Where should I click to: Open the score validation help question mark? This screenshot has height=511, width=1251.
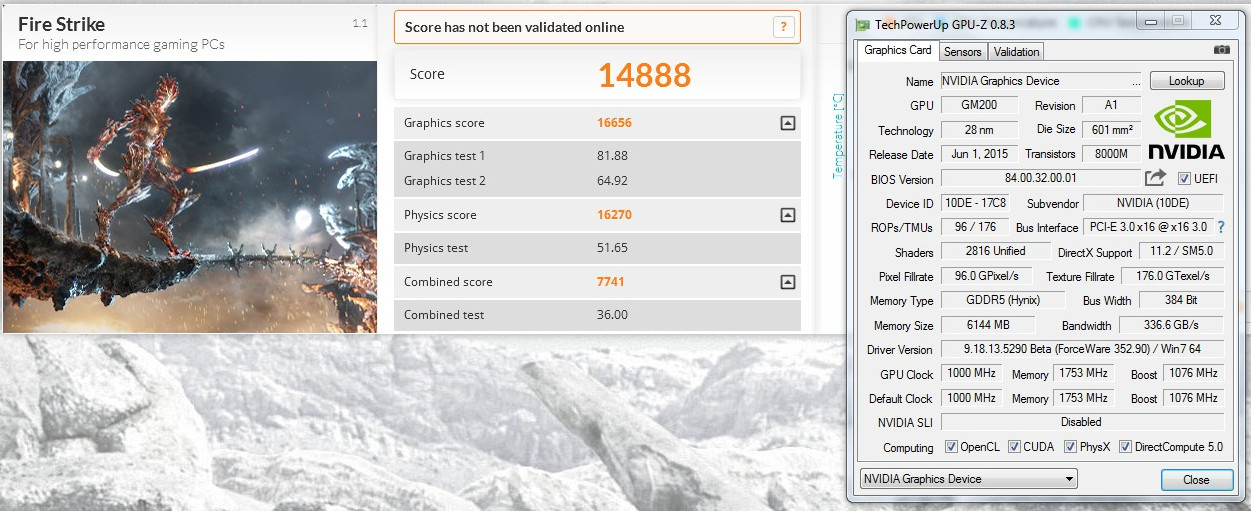[784, 28]
